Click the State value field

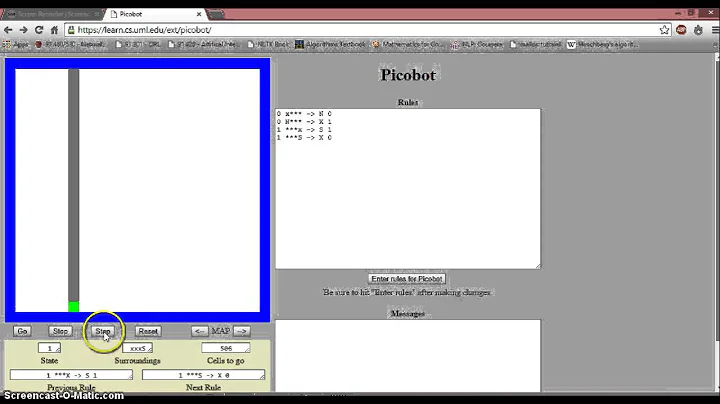tap(50, 348)
